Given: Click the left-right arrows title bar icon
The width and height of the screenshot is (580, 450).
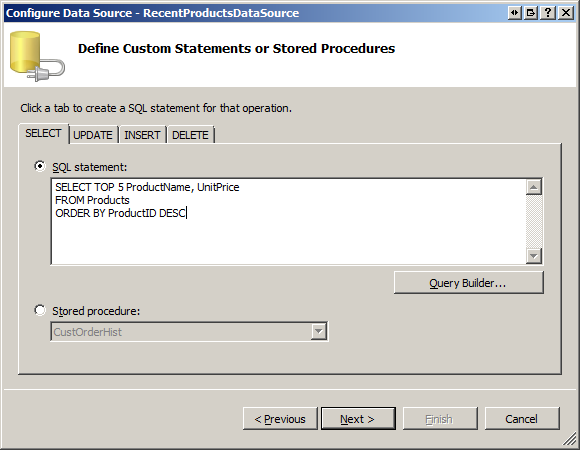Looking at the screenshot, I should click(515, 13).
